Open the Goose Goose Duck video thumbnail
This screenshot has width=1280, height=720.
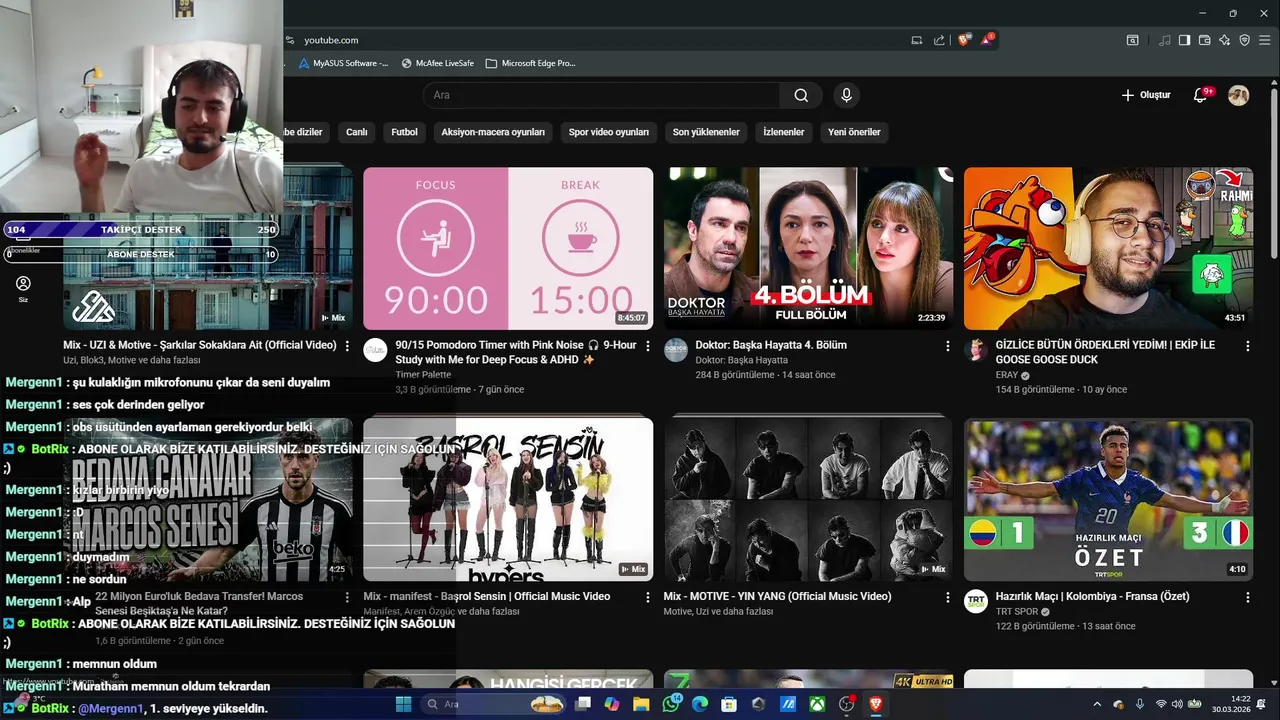pyautogui.click(x=1108, y=248)
